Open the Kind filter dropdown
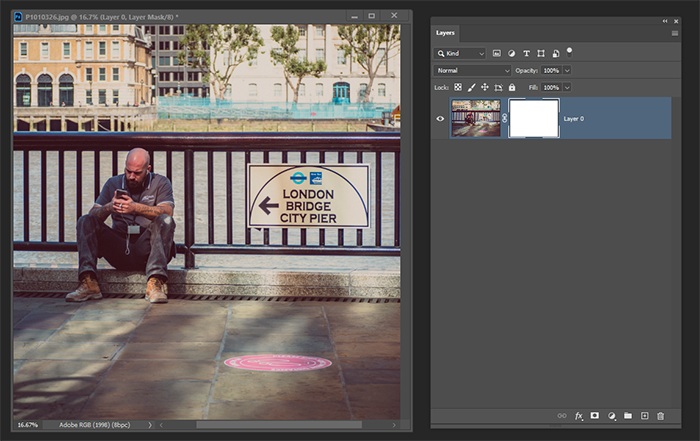Image resolution: width=700 pixels, height=441 pixels. coord(459,54)
